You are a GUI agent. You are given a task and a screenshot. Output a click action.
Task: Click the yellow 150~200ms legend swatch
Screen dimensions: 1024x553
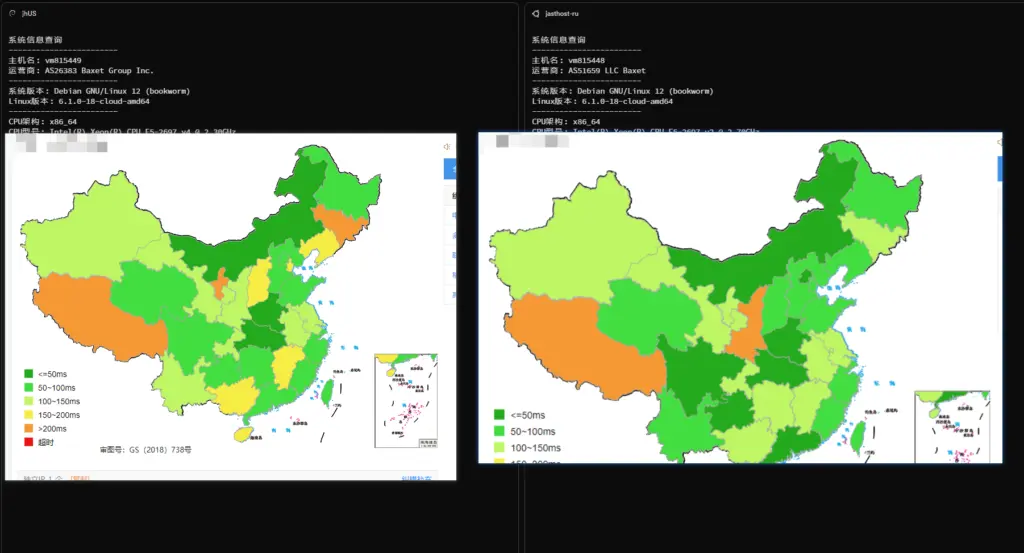[29, 414]
